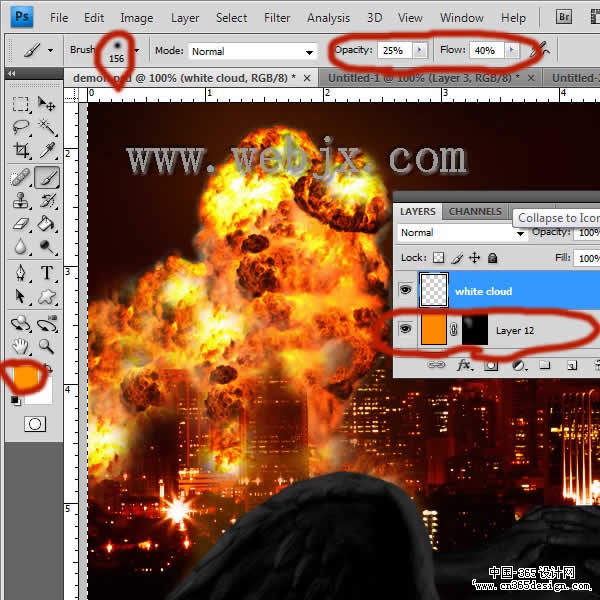Open the Image menu
The height and width of the screenshot is (600, 600).
click(x=137, y=18)
